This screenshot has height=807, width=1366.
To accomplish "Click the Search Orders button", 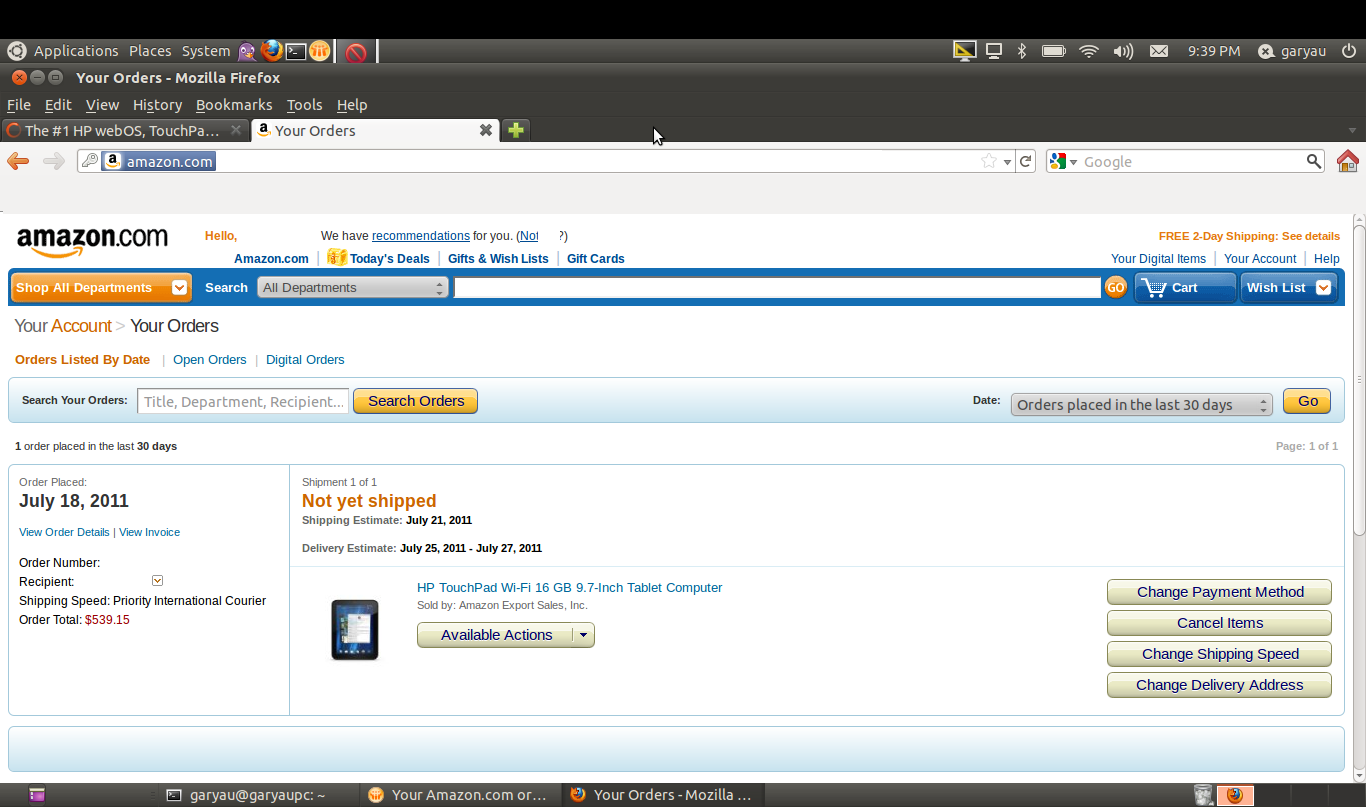I will click(416, 401).
